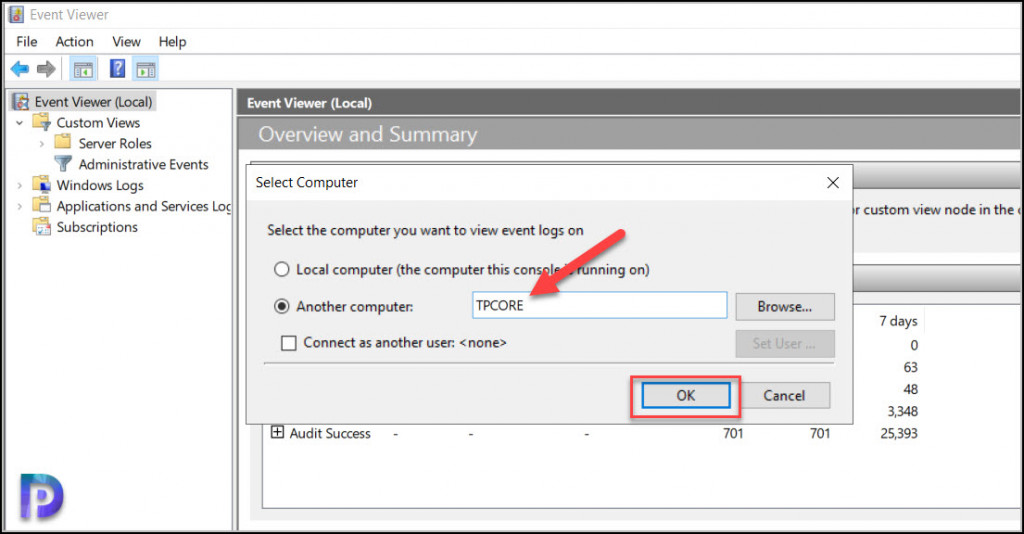Open the File menu
The image size is (1024, 534).
click(x=27, y=42)
